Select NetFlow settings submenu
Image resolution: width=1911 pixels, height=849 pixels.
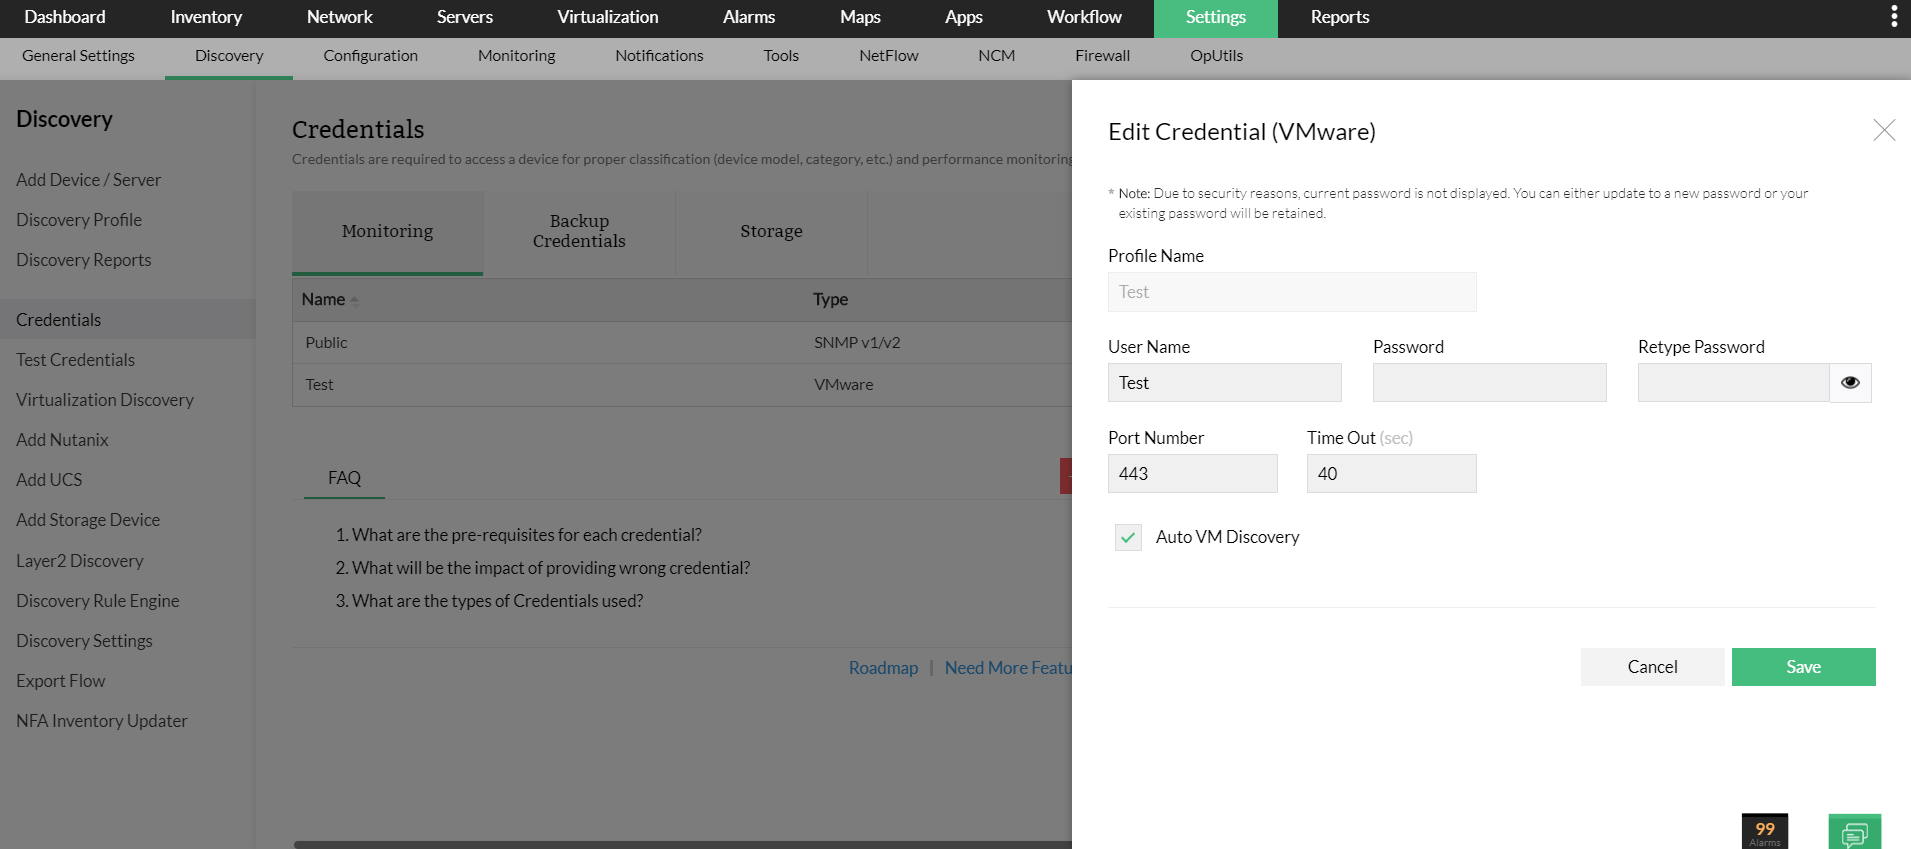pos(888,56)
